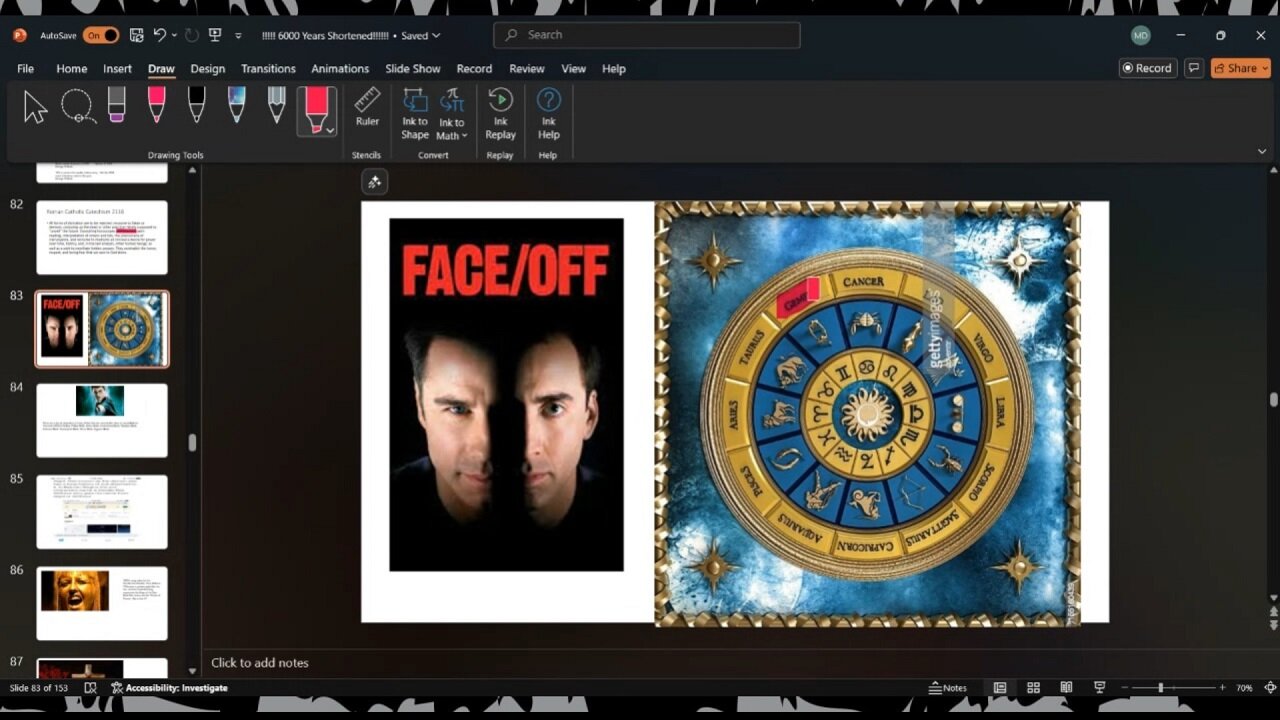Viewport: 1280px width, 720px height.
Task: Open Customize Quick Access Toolbar menu
Action: pyautogui.click(x=238, y=36)
